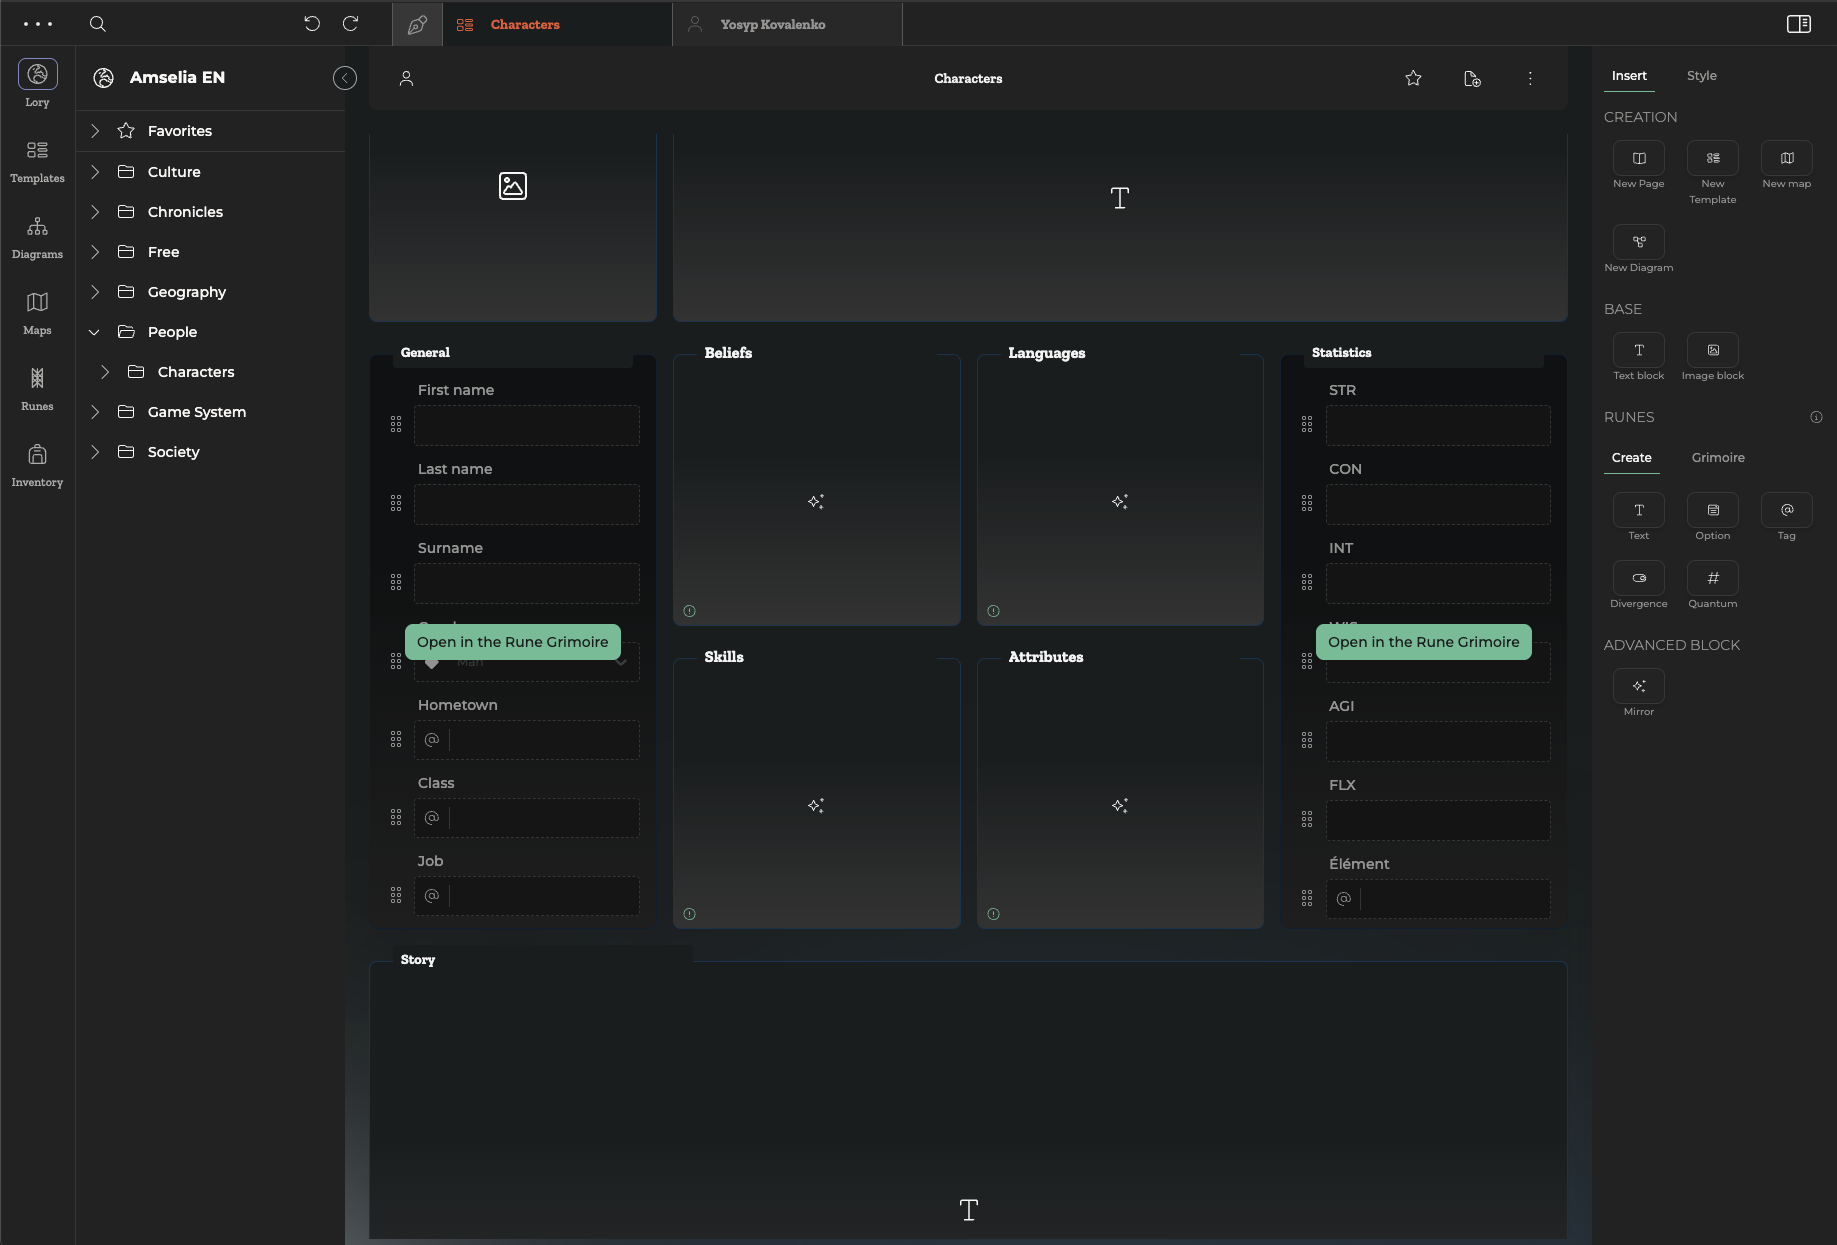Click Open in the Rune Grimoire under General
Screen dimensions: 1837x1245
coord(512,642)
